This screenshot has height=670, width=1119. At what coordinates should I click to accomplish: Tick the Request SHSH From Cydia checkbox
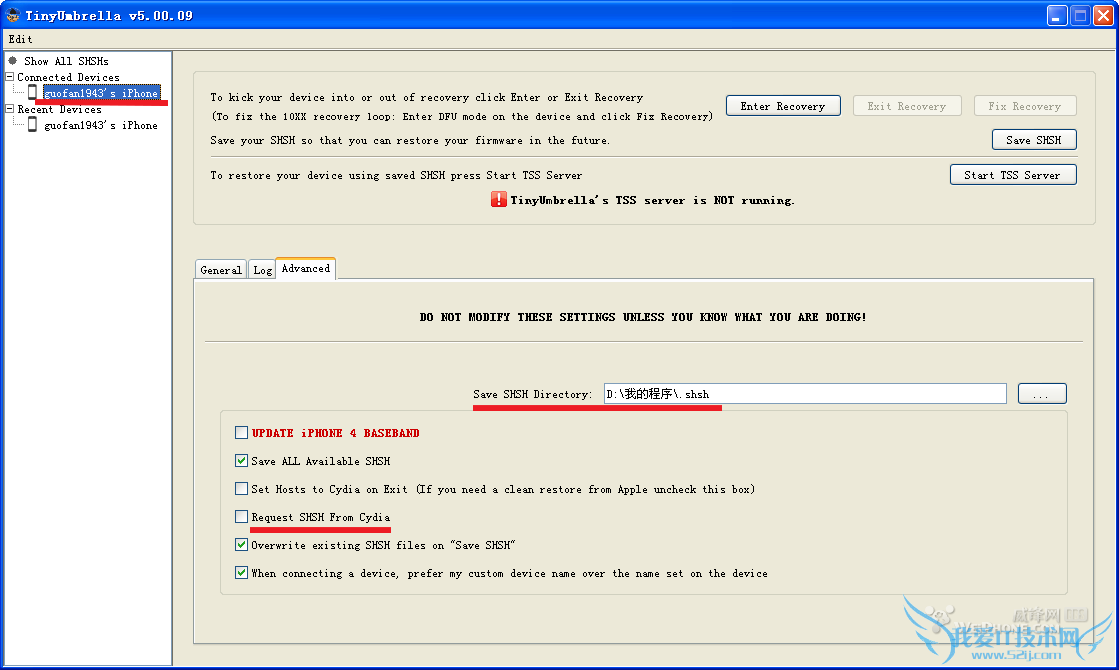241,516
